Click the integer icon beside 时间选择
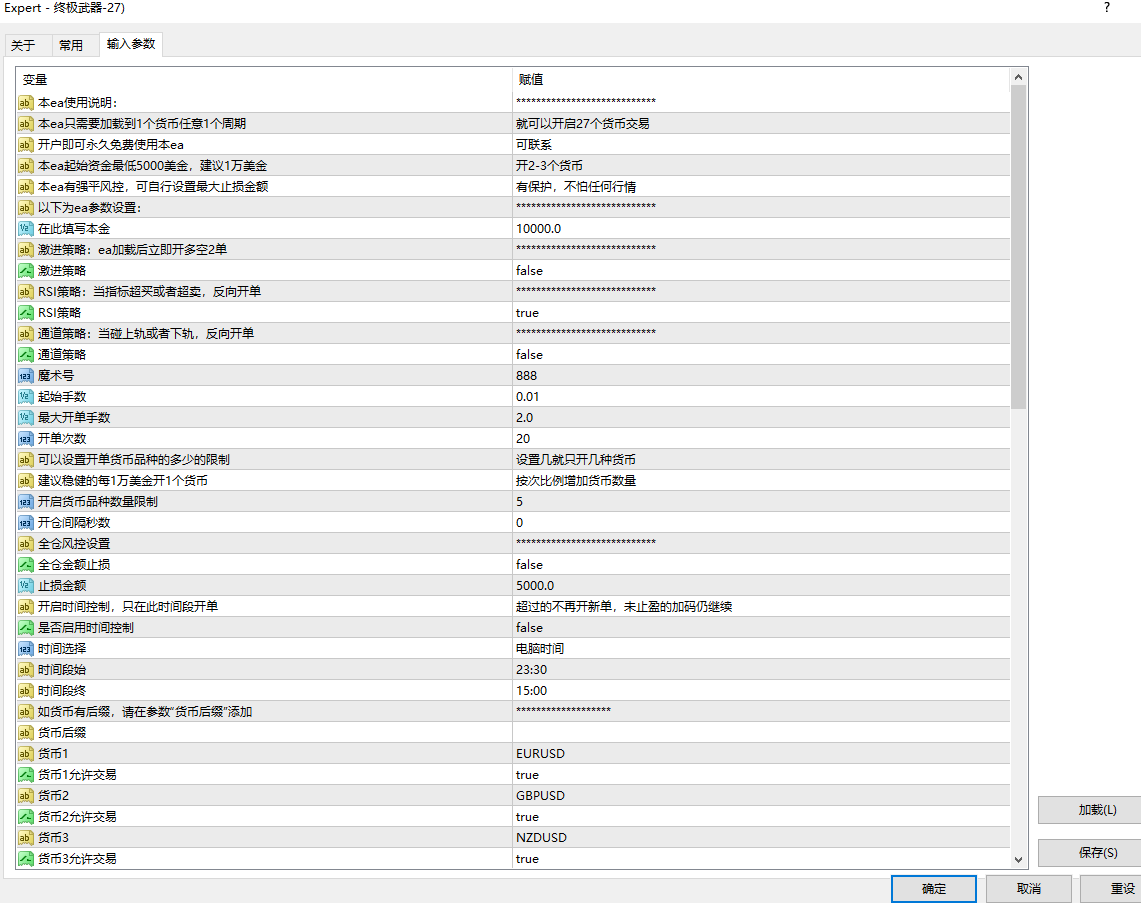 tap(25, 648)
